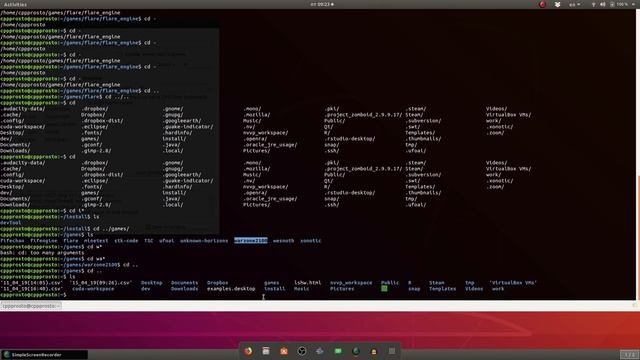Image resolution: width=640 pixels, height=360 pixels.
Task: Show applications grid in the dock
Action: coord(392,351)
